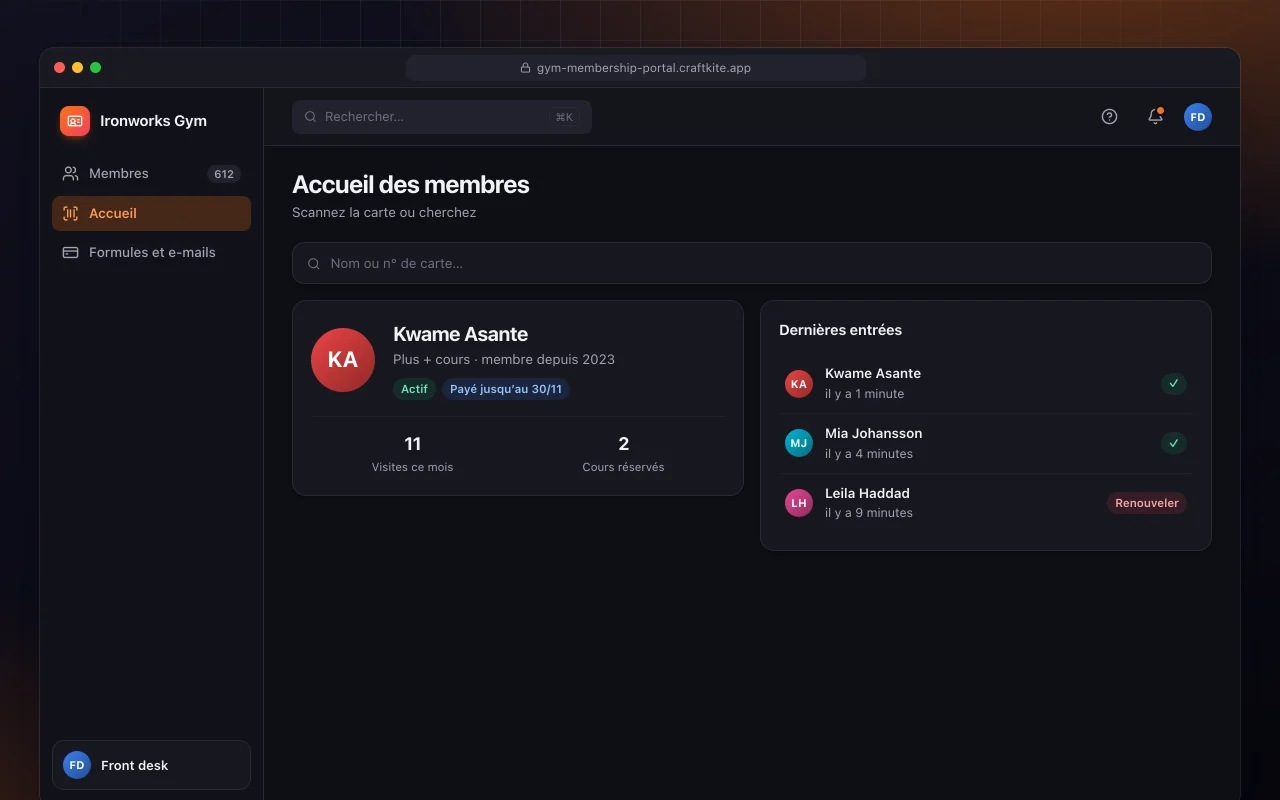
Task: Click the Ironworks Gym logo icon
Action: click(x=75, y=121)
